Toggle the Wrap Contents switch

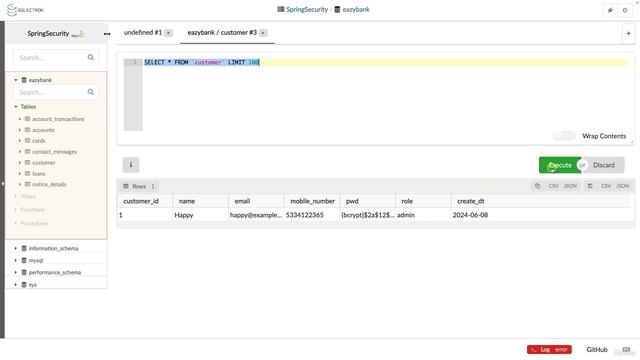pyautogui.click(x=564, y=136)
